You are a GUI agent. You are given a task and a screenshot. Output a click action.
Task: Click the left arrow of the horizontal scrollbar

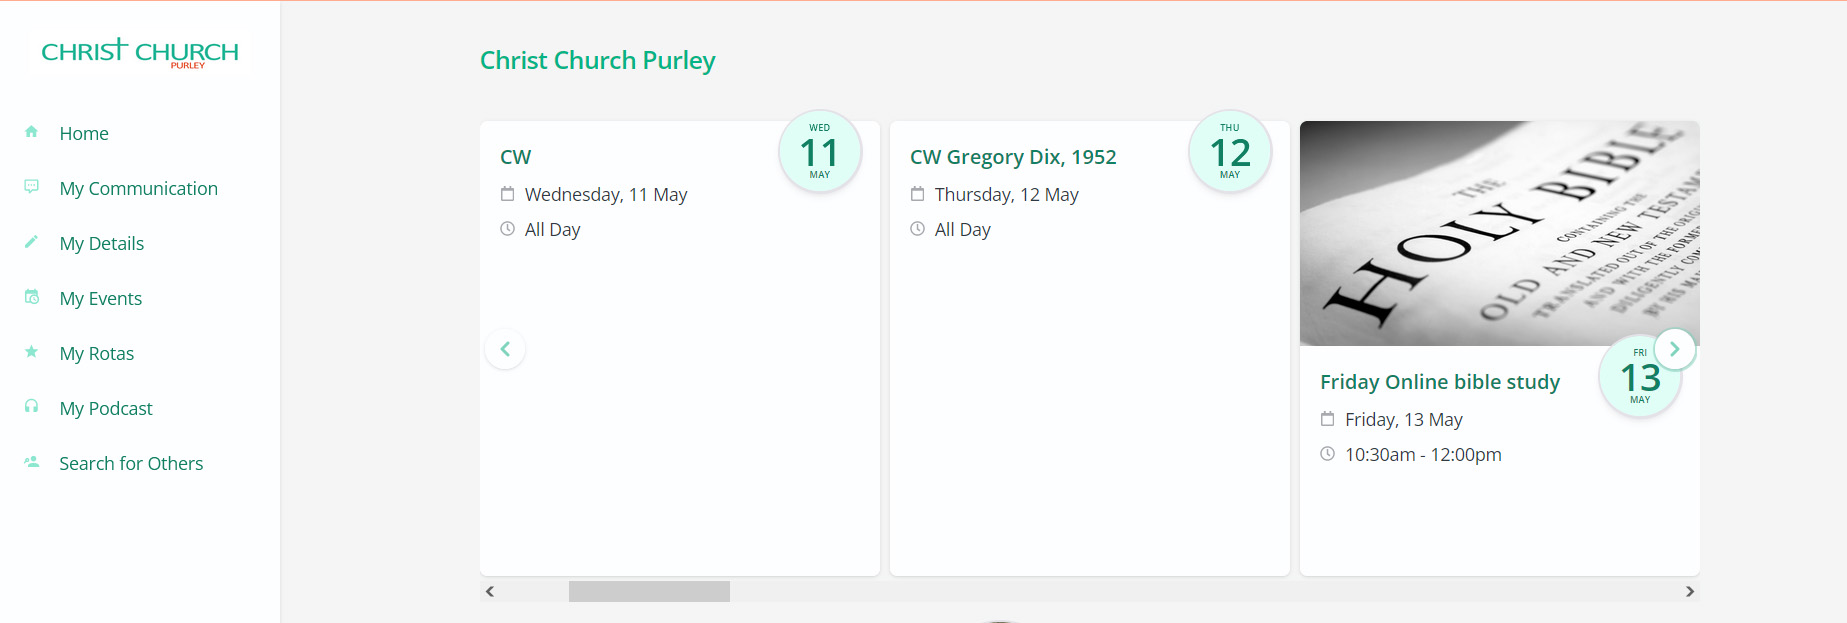(x=490, y=592)
